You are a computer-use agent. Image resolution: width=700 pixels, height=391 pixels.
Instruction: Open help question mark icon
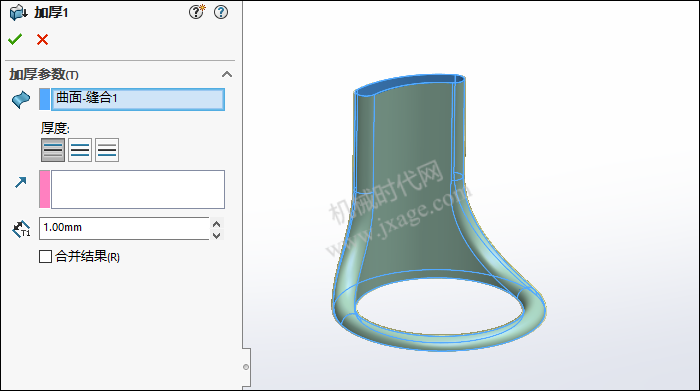point(221,12)
